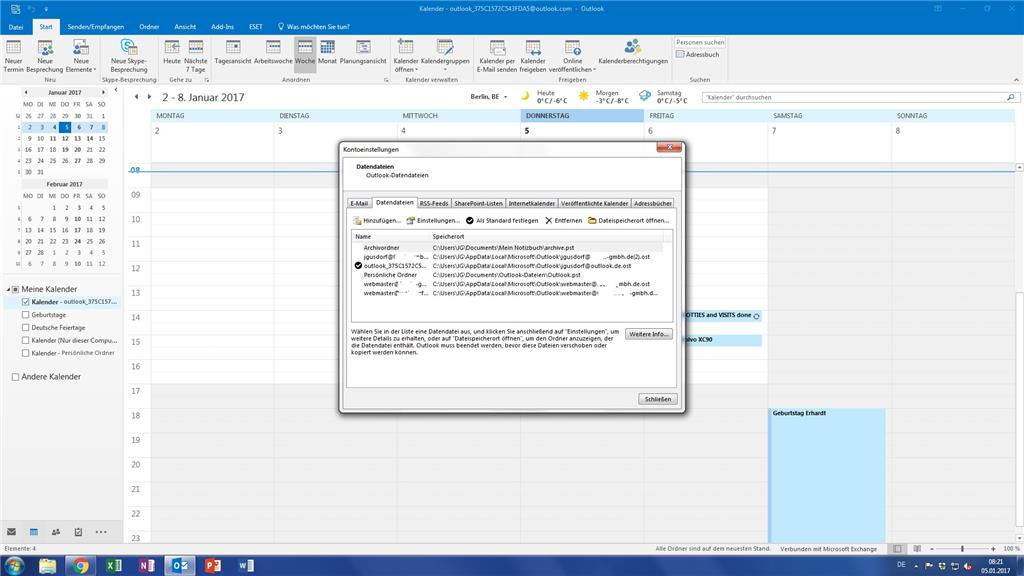Open Neue Elemente in the ribbon
Viewport: 1024px width, 576px height.
pos(81,56)
